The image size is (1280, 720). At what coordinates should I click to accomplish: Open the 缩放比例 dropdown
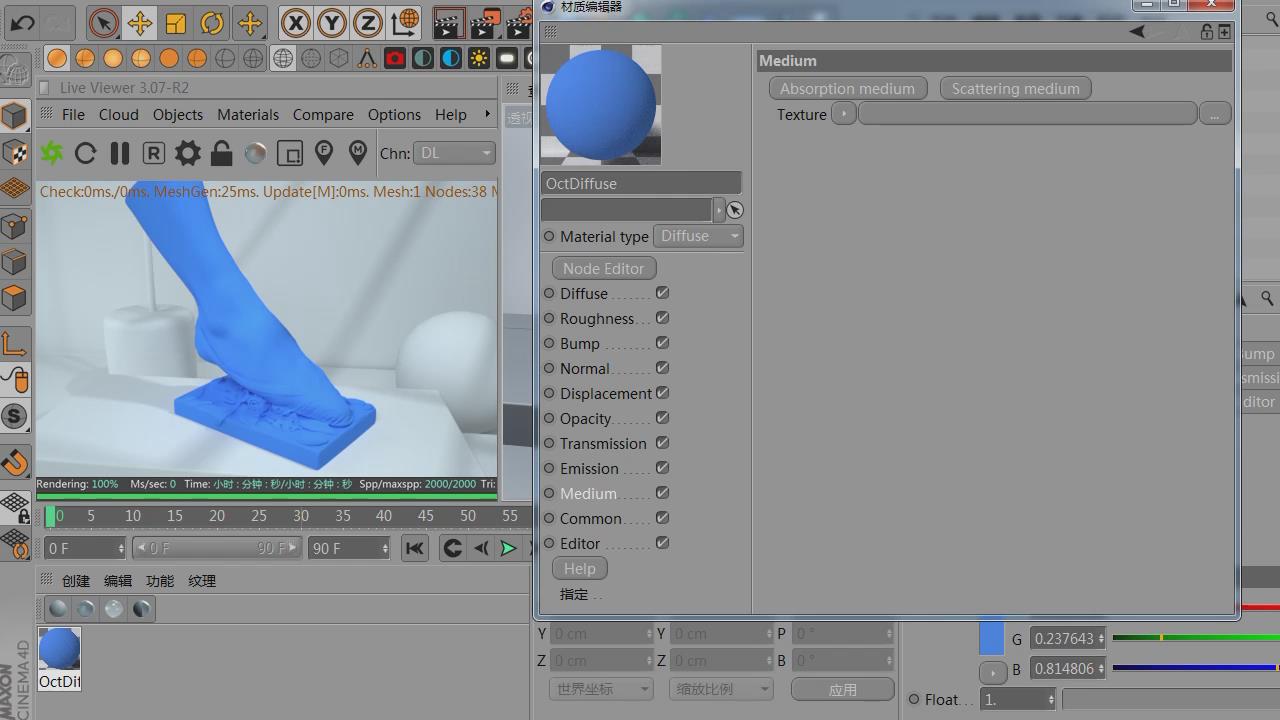pos(721,689)
